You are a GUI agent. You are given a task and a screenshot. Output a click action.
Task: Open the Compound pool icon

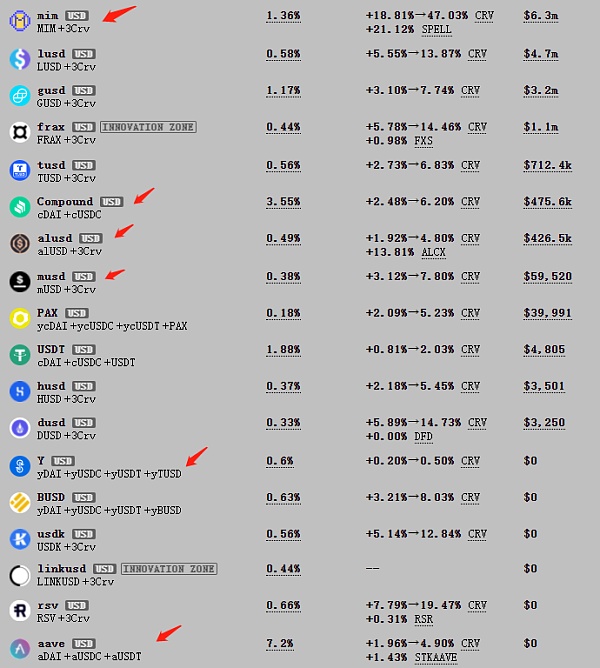point(20,207)
